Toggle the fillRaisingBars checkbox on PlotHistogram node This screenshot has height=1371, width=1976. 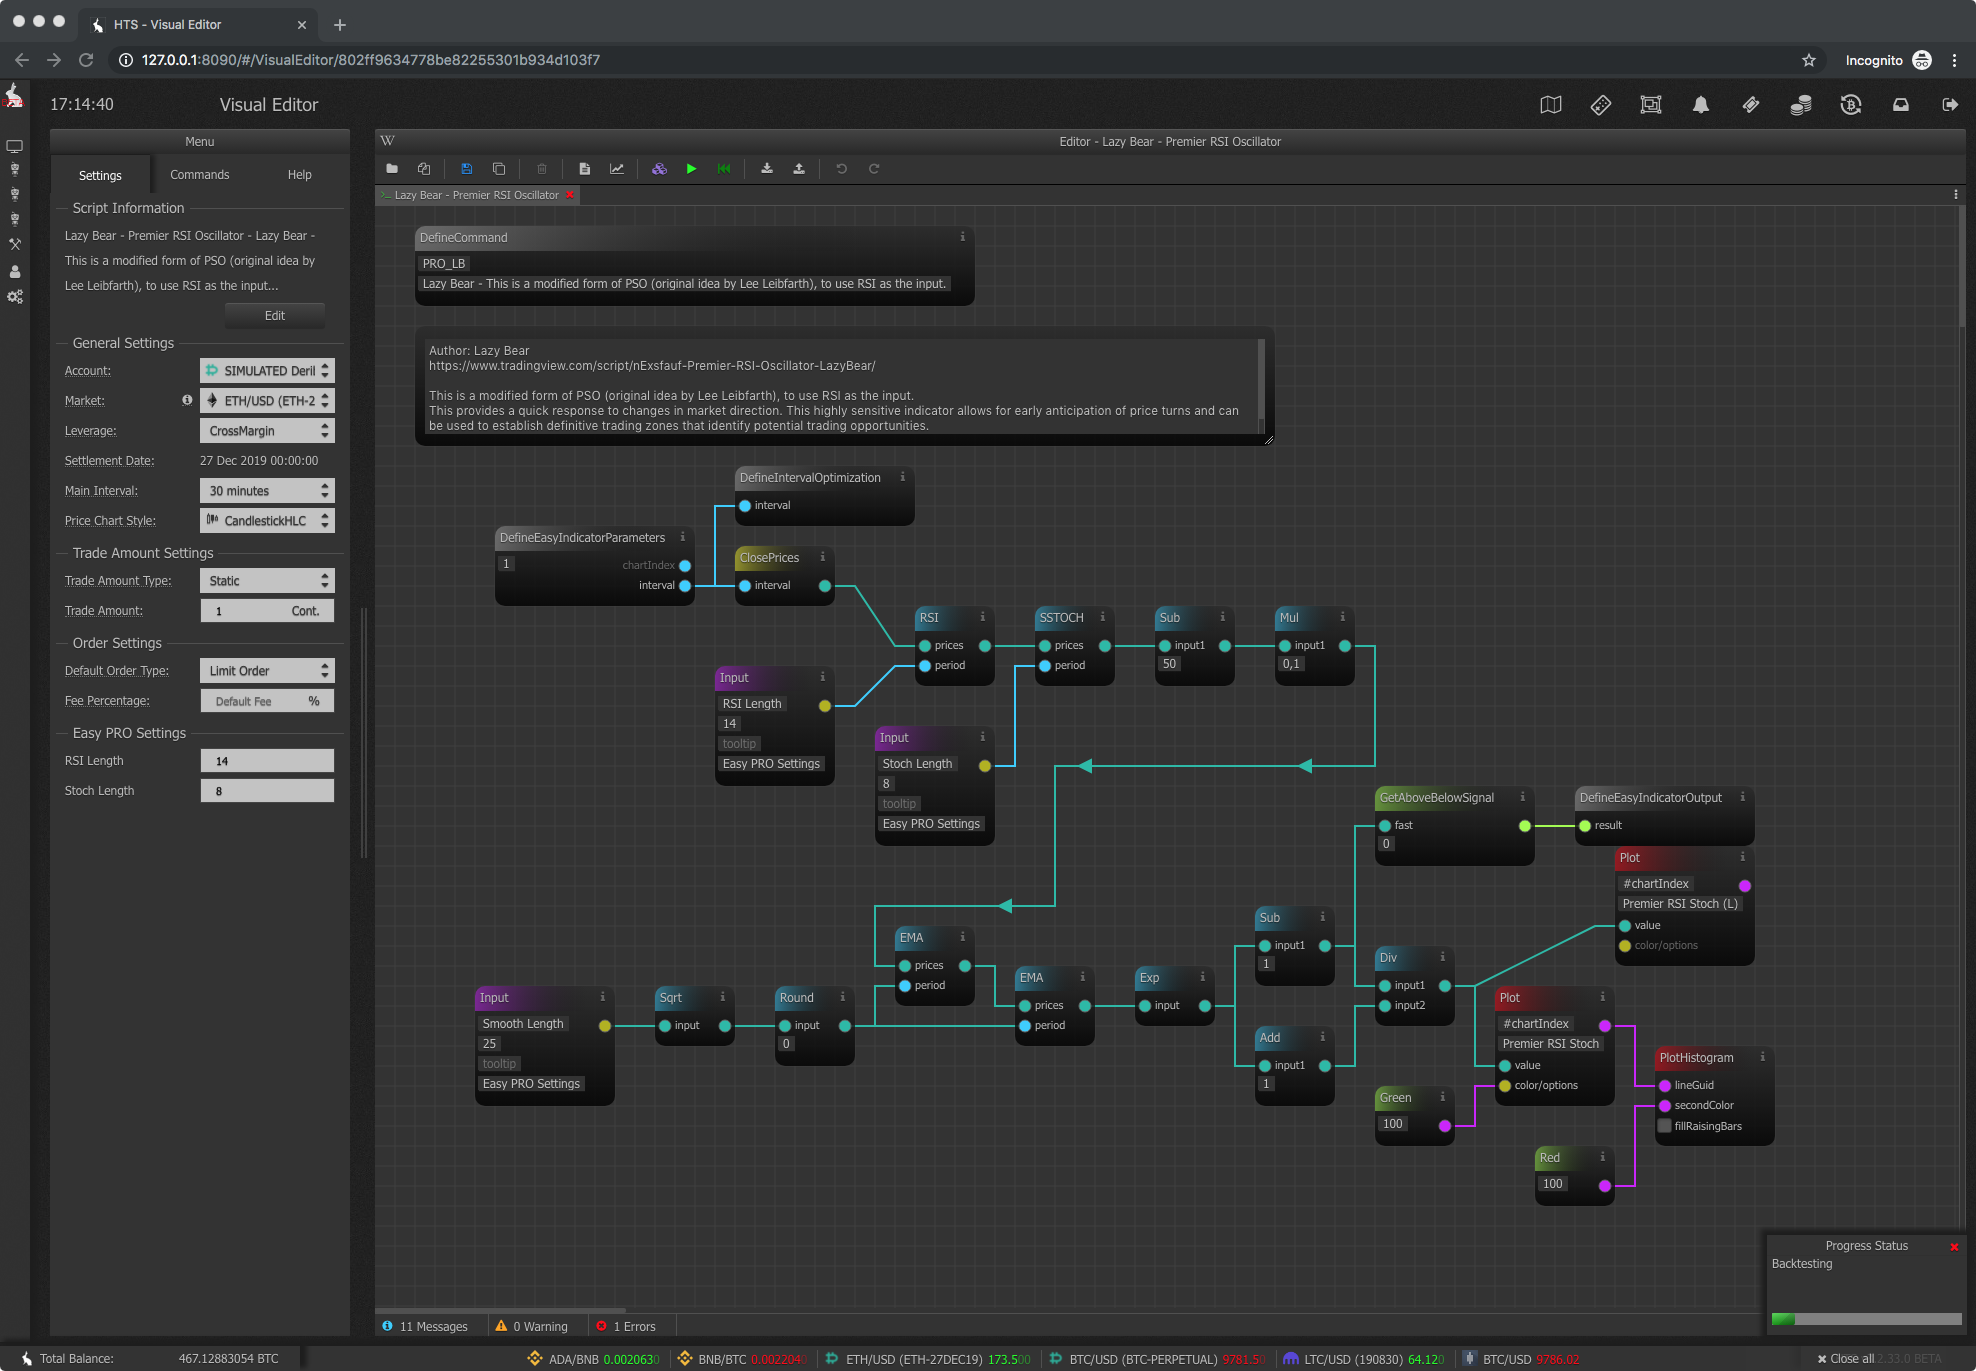(x=1666, y=1126)
